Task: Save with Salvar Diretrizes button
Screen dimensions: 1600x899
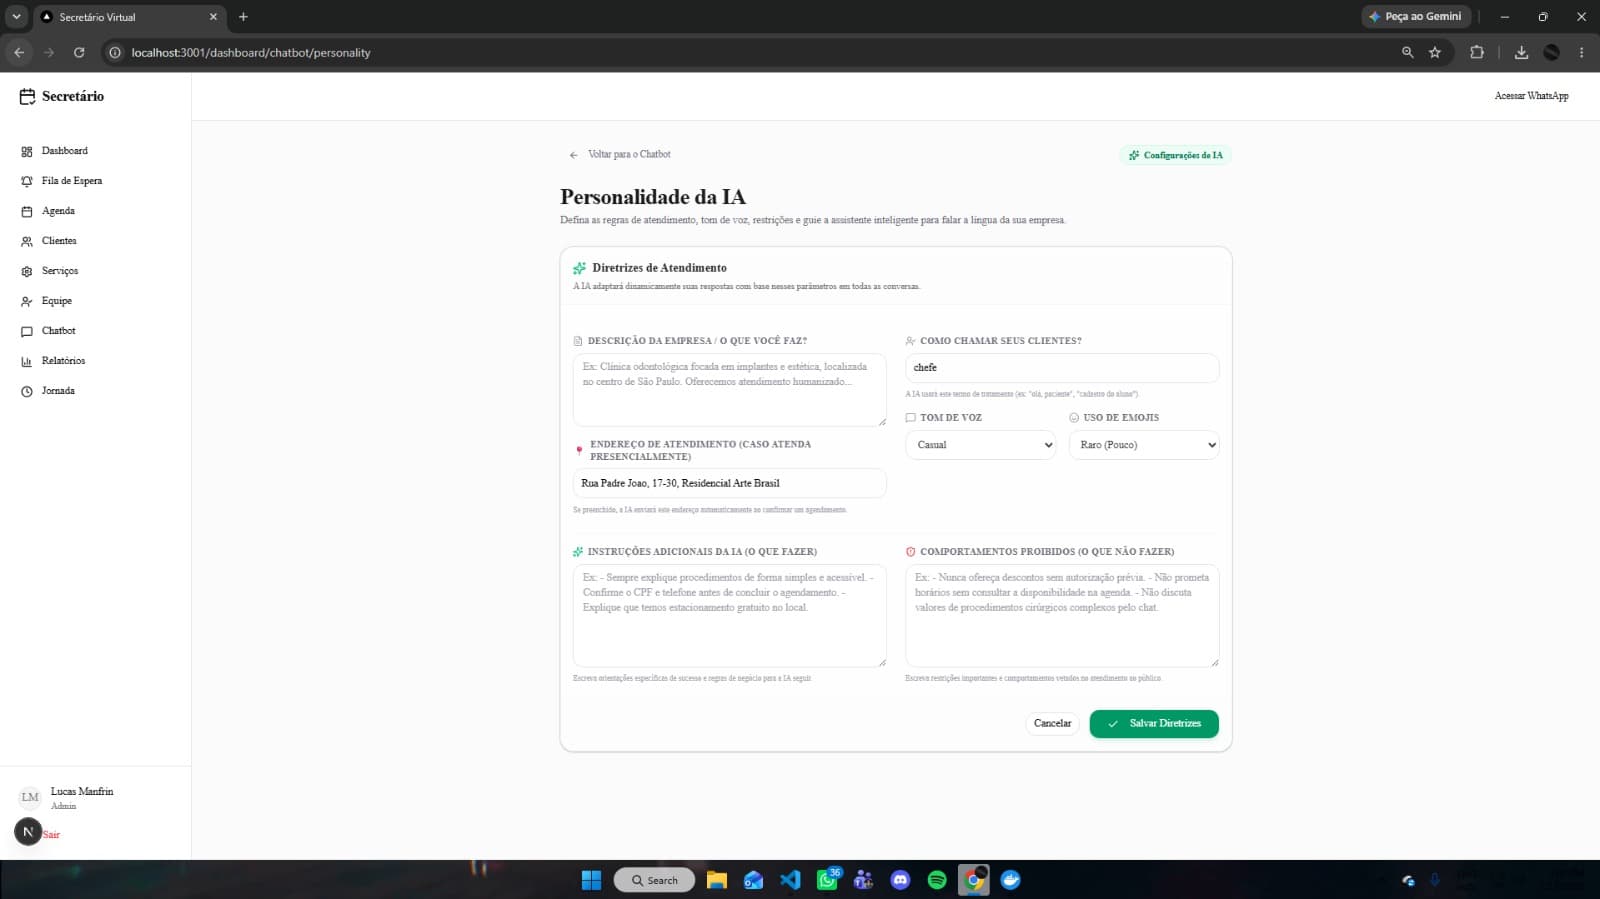Action: [1154, 723]
